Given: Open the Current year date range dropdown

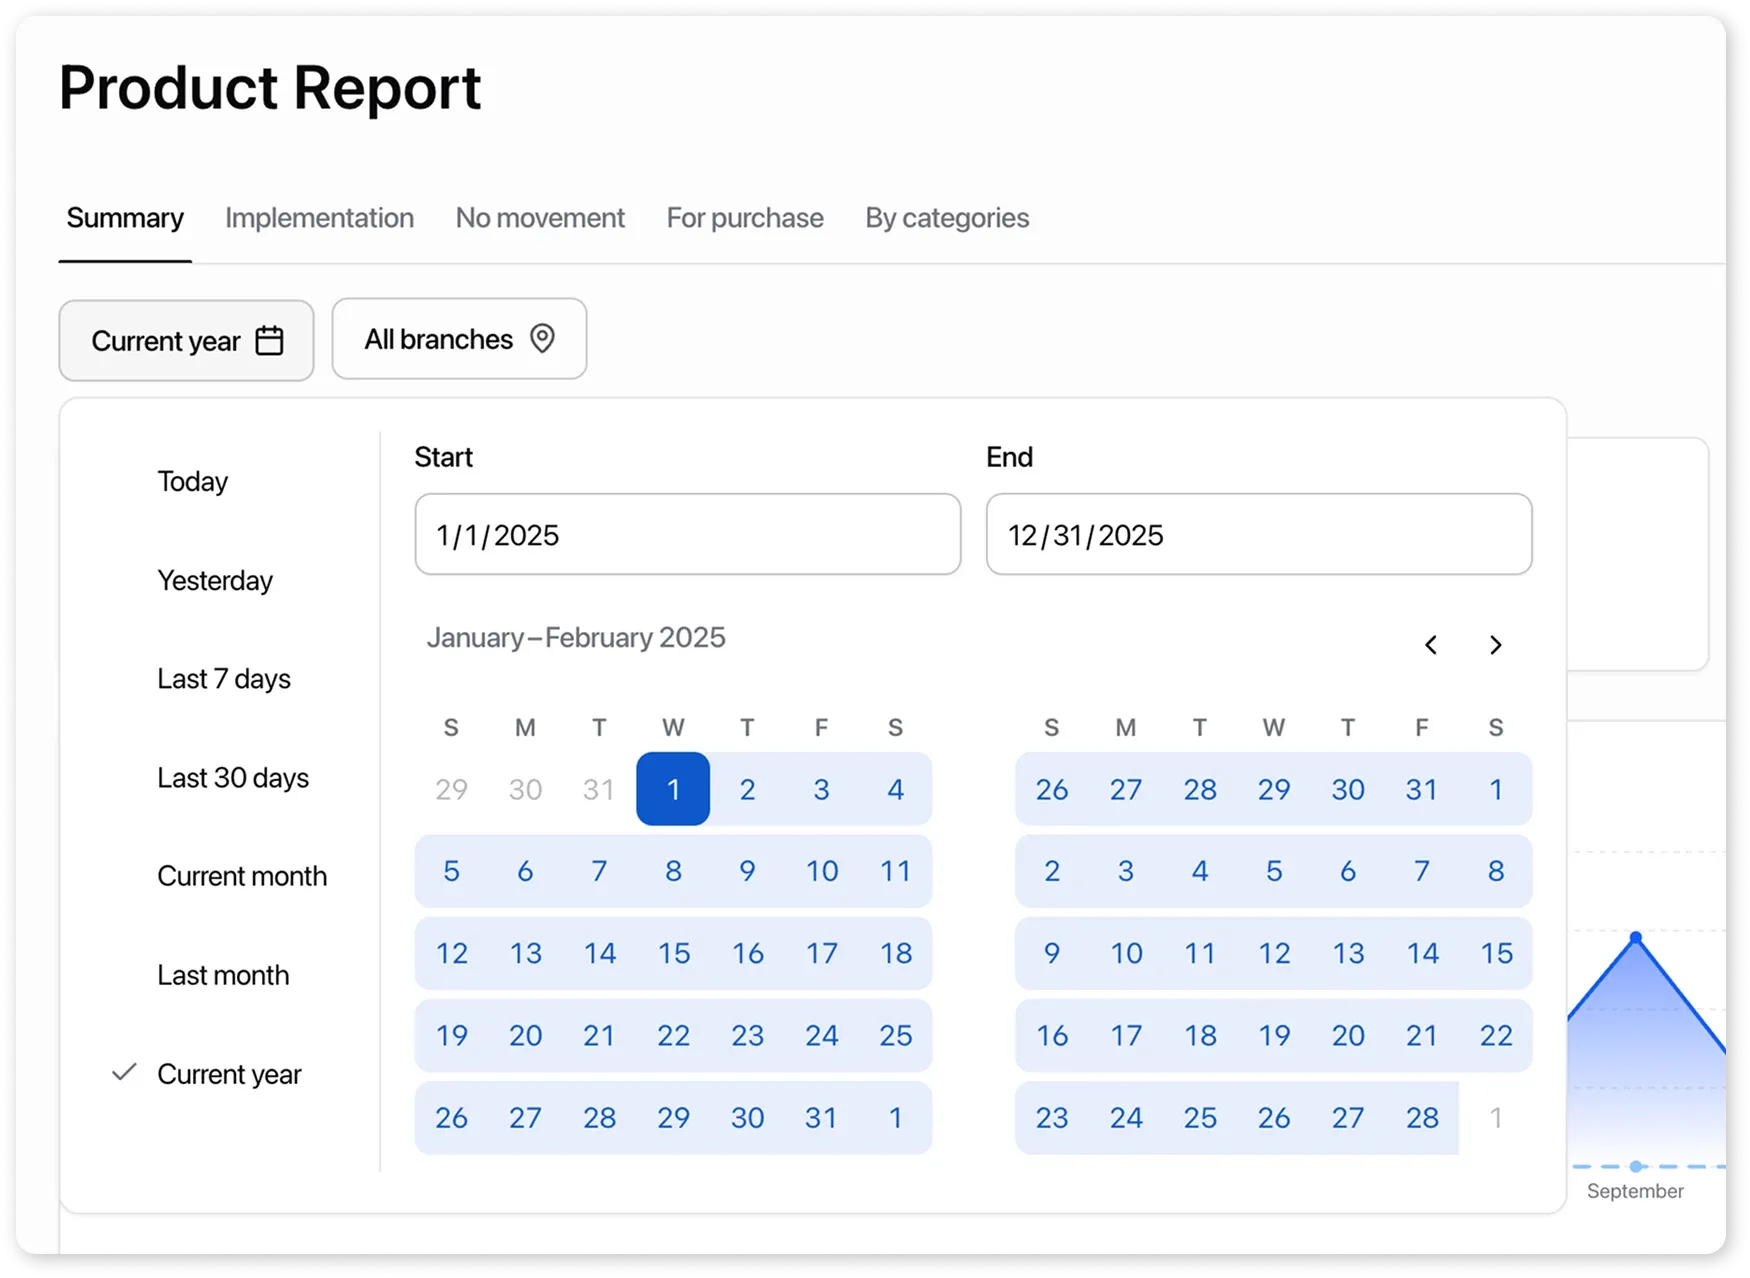Looking at the screenshot, I should [186, 340].
